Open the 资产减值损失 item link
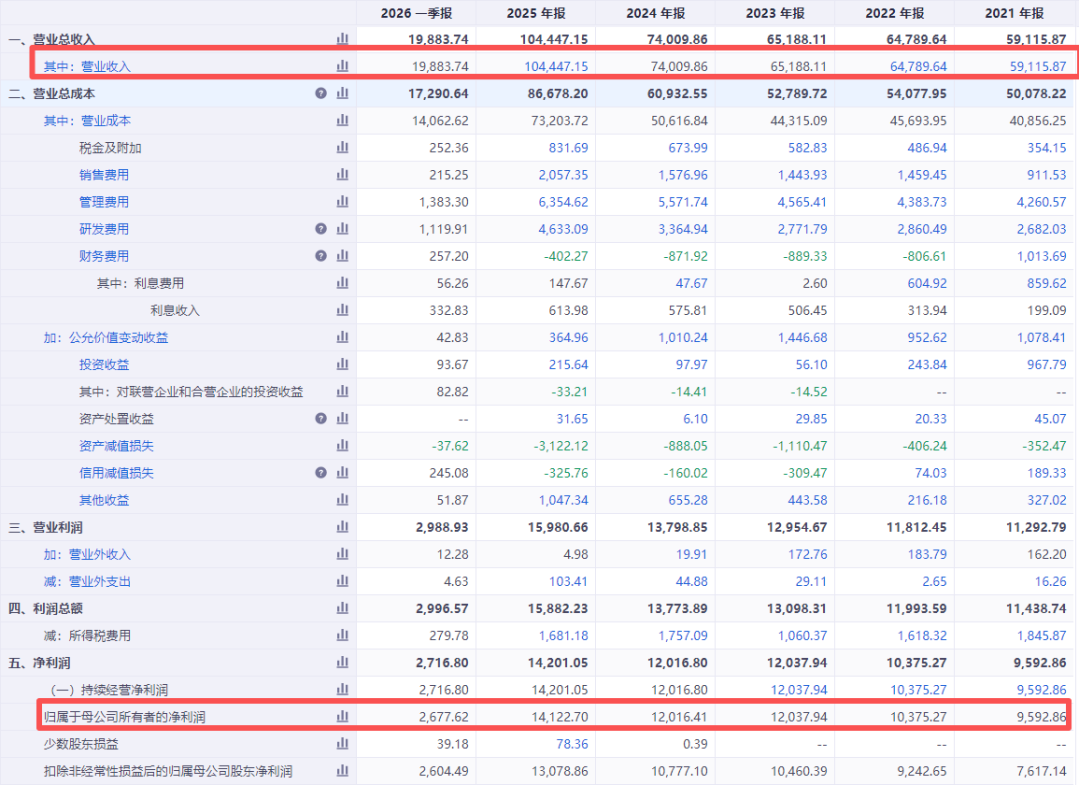This screenshot has width=1079, height=785. (x=116, y=446)
